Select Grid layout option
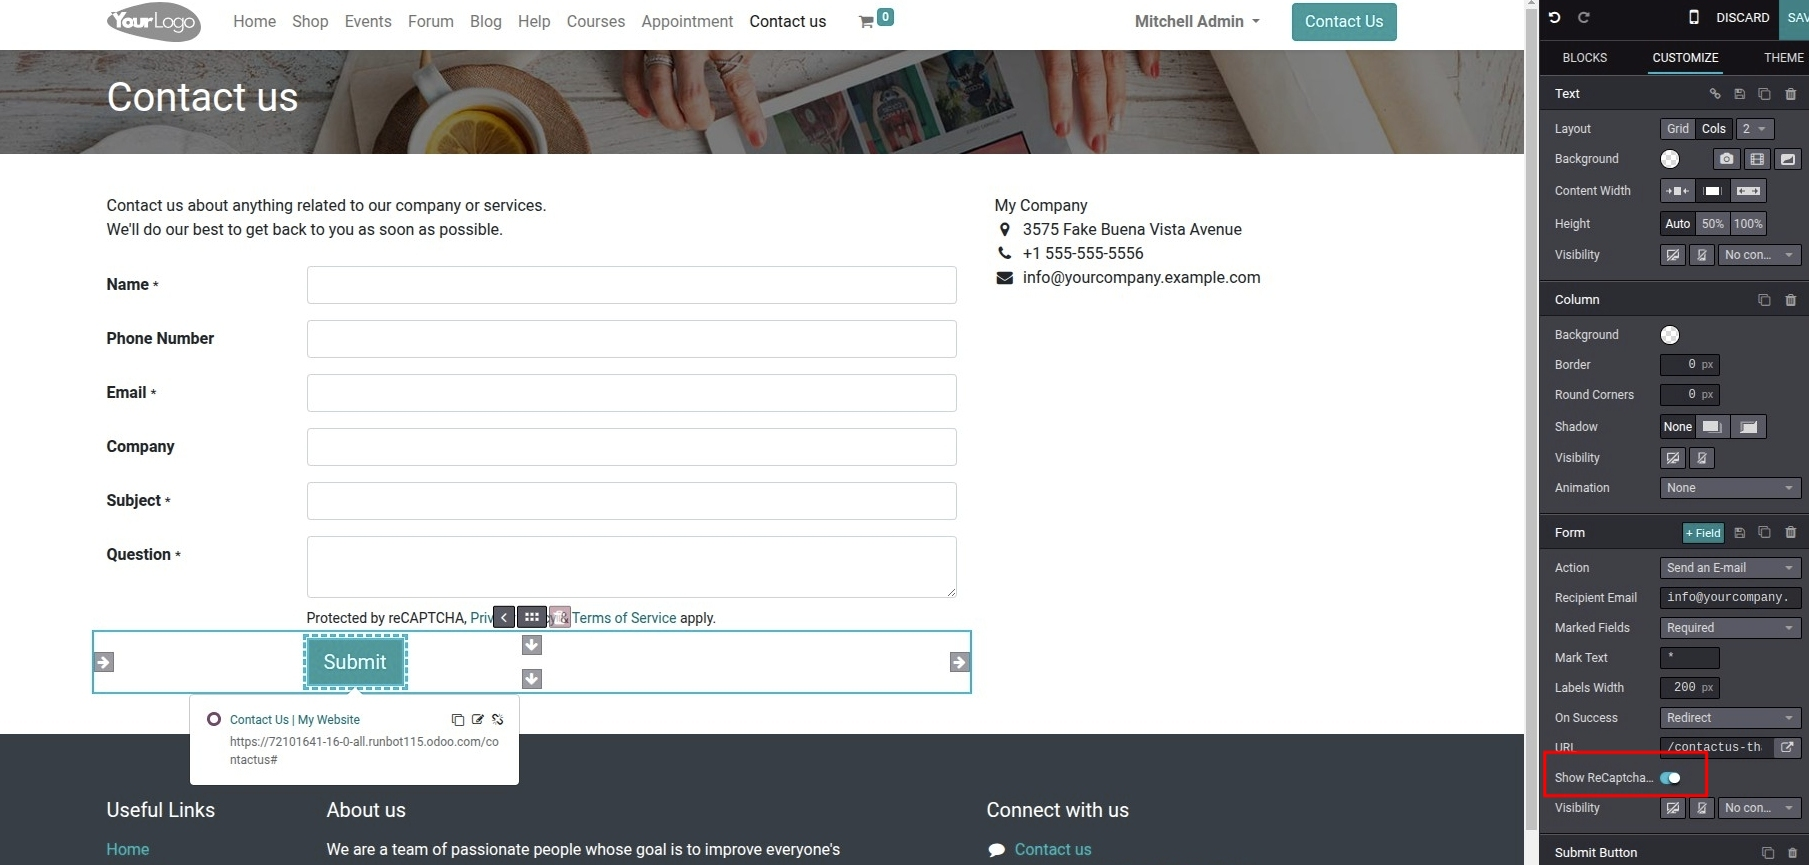This screenshot has height=865, width=1809. (1678, 129)
